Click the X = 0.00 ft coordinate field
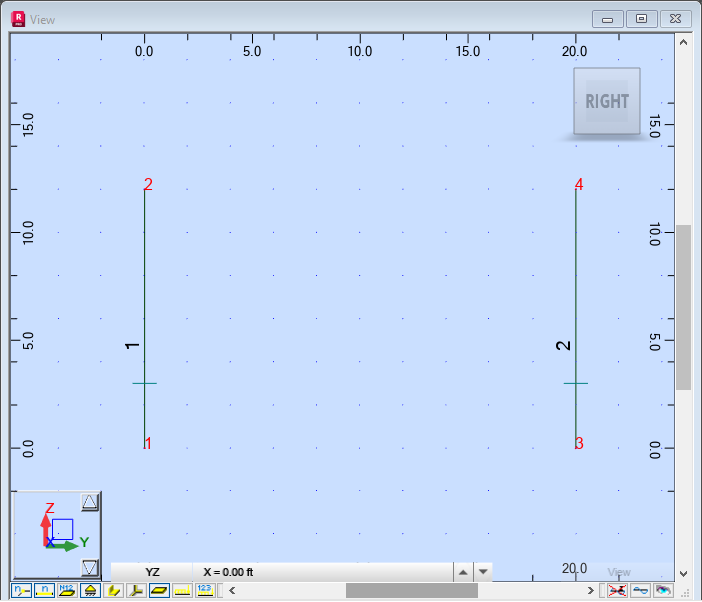The height and width of the screenshot is (602, 702). tap(323, 572)
